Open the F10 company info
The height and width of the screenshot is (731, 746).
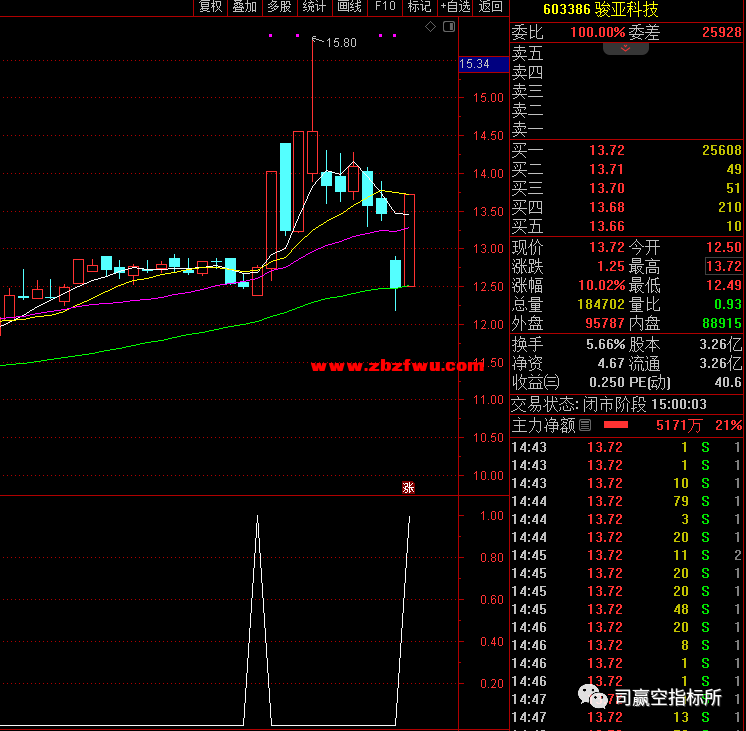coord(385,7)
